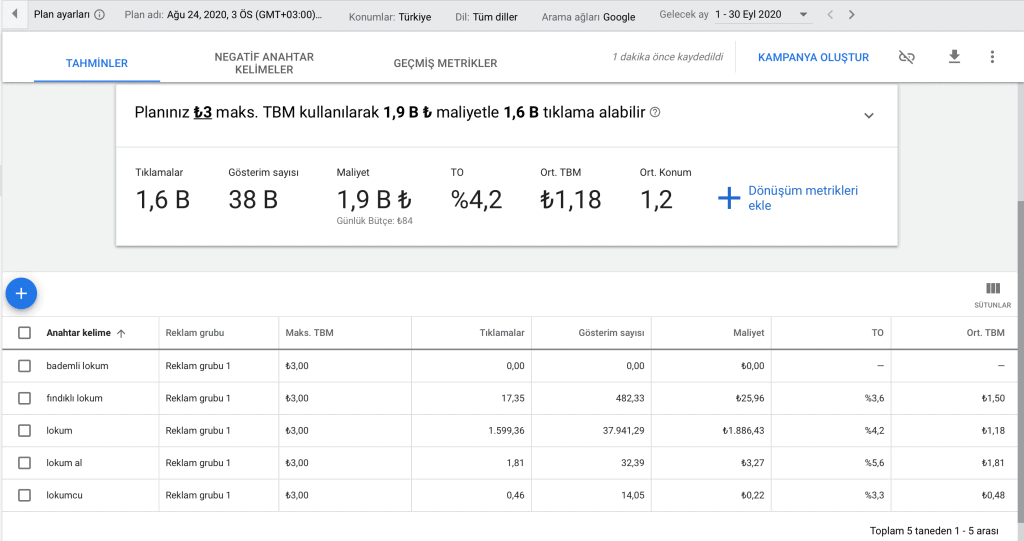Click the help icon after 'tıklama alabilir'
The width and height of the screenshot is (1024, 541).
[655, 112]
